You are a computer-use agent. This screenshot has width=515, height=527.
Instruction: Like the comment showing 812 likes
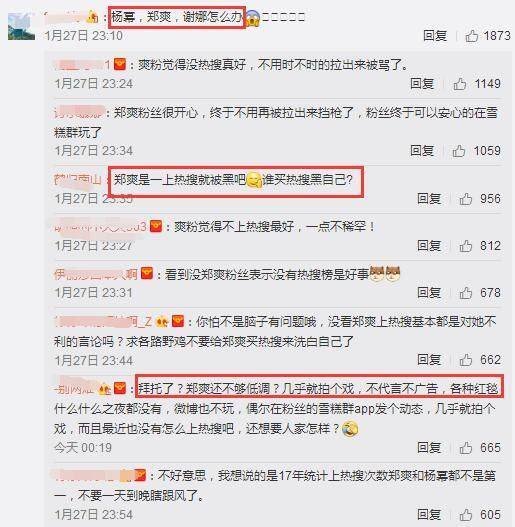[x=466, y=246]
